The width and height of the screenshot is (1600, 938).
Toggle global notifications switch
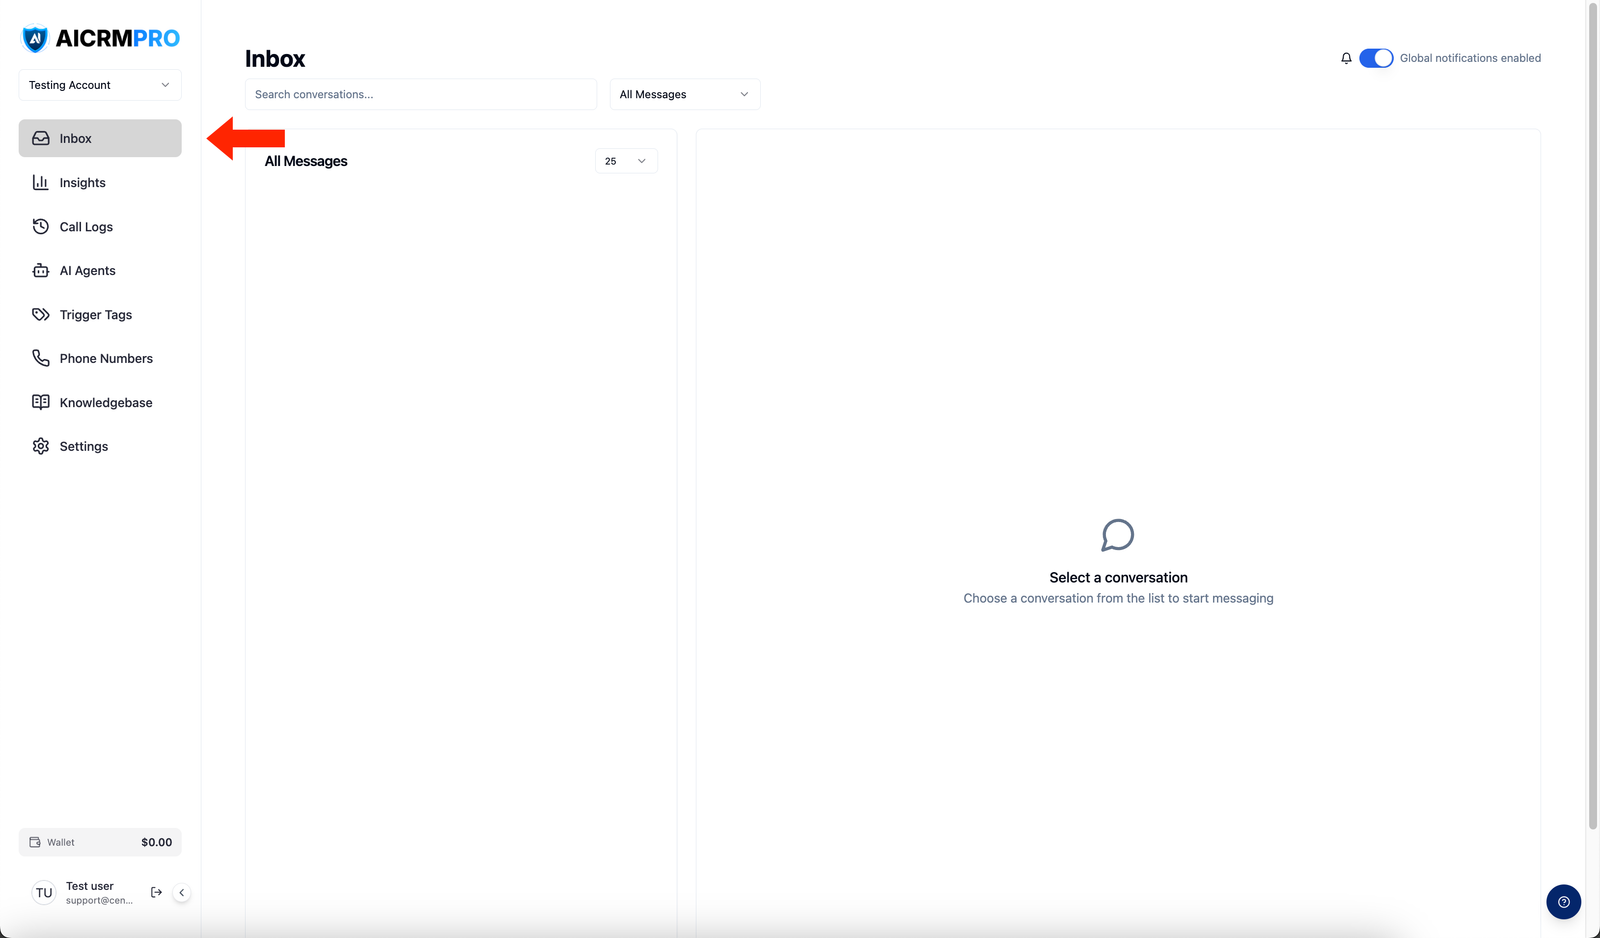coord(1376,58)
